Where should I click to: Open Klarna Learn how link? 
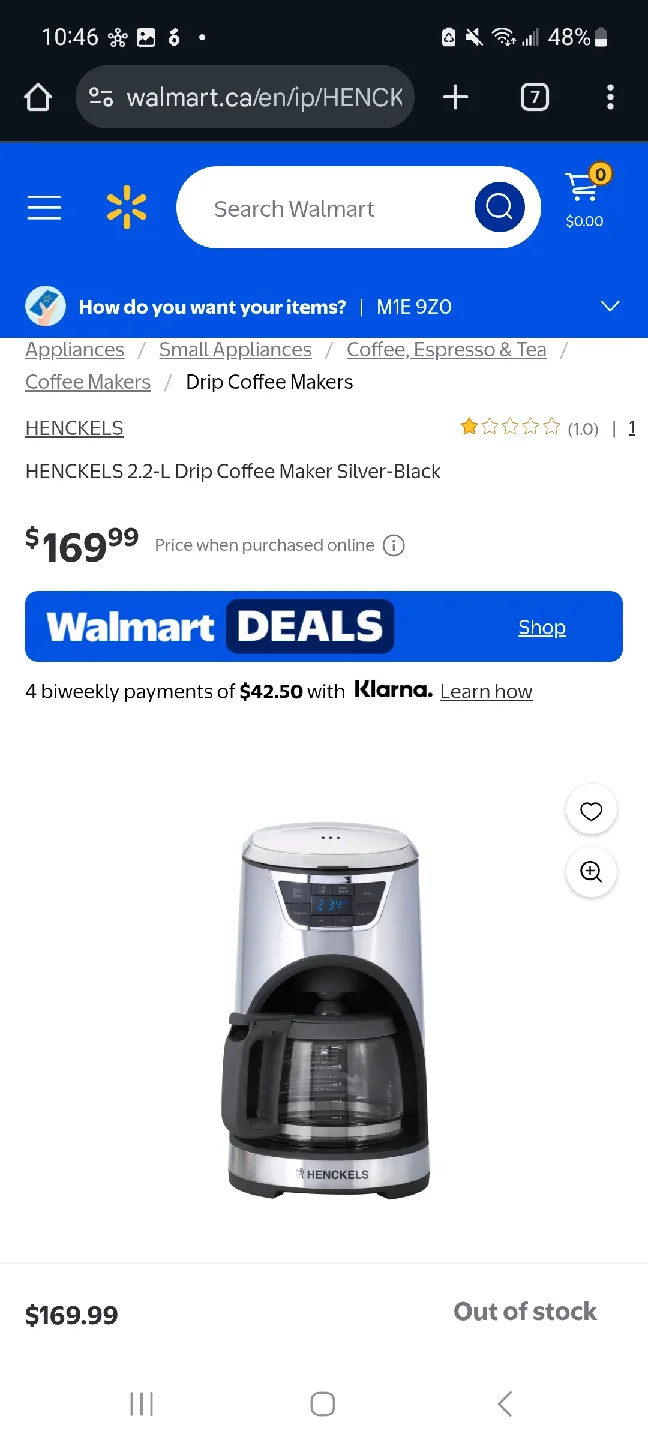coord(486,691)
